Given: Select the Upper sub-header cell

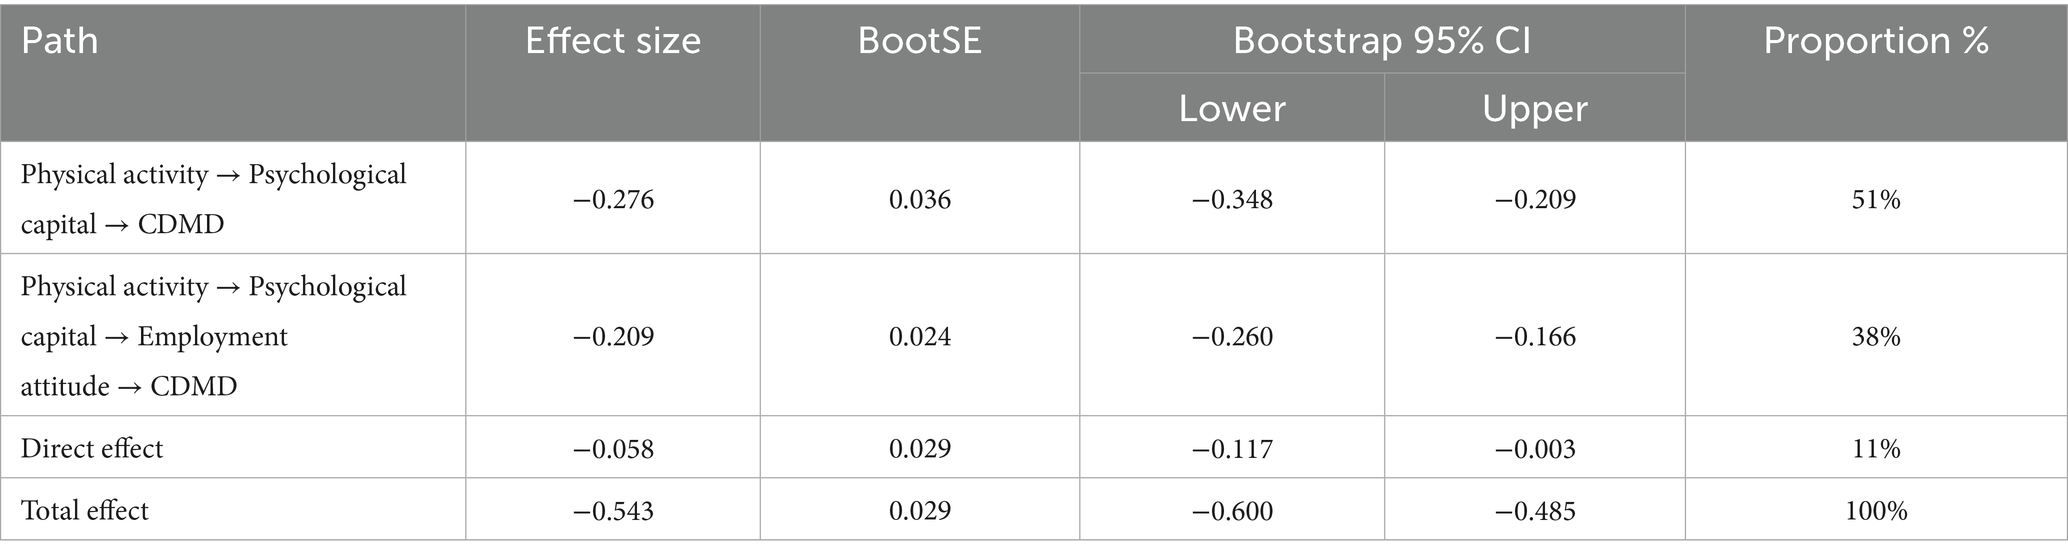Looking at the screenshot, I should click(x=1534, y=108).
